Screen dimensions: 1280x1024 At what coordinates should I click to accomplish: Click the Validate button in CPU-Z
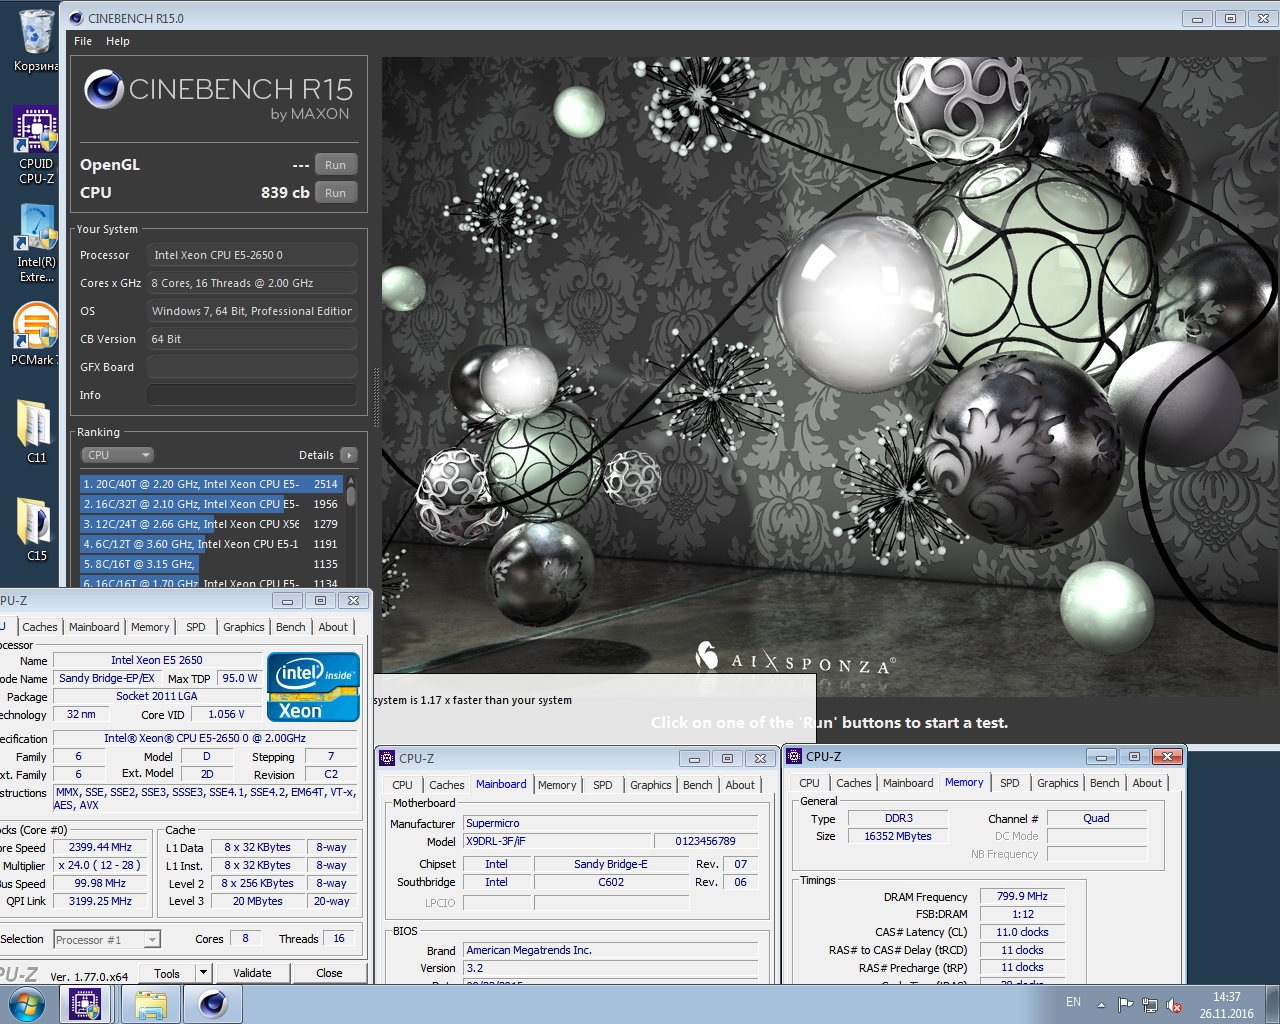tap(252, 973)
